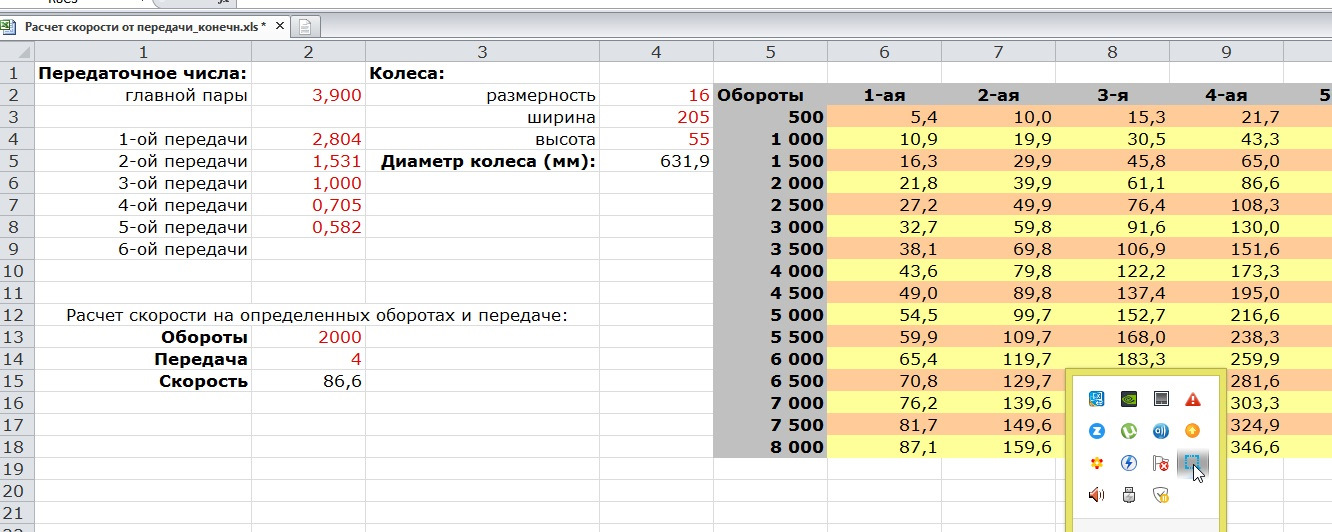Viewport: 1332px width, 532px height.
Task: Click the blue lightning bolt tray icon
Action: point(1129,463)
